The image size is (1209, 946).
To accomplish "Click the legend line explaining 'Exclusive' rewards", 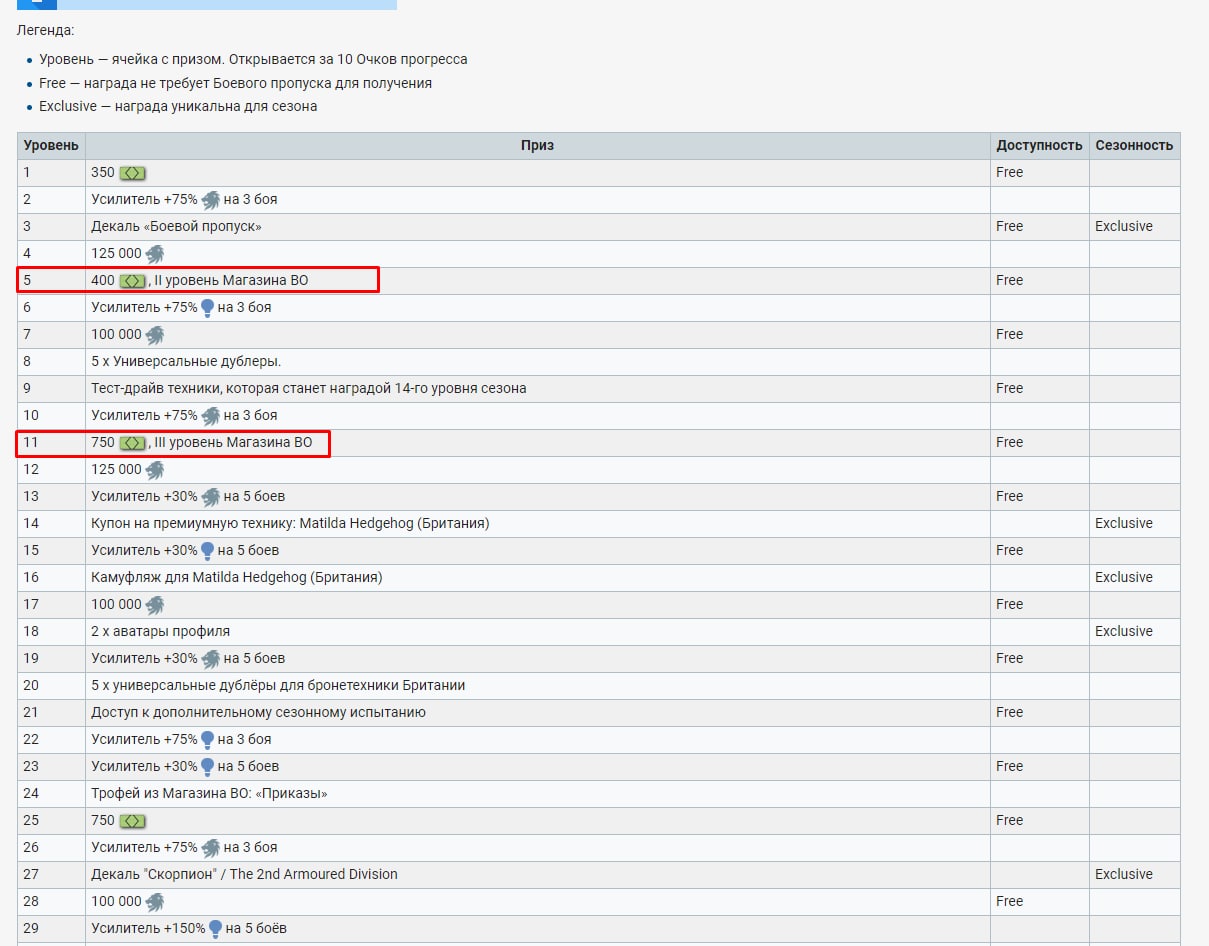I will 178,106.
